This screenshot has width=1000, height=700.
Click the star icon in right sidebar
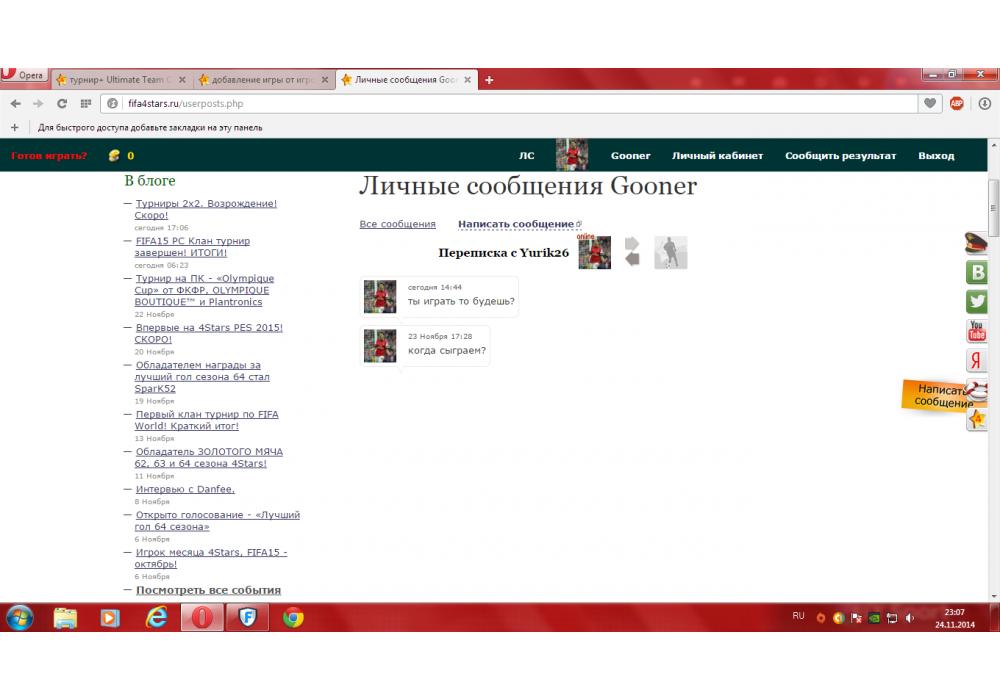(x=976, y=419)
